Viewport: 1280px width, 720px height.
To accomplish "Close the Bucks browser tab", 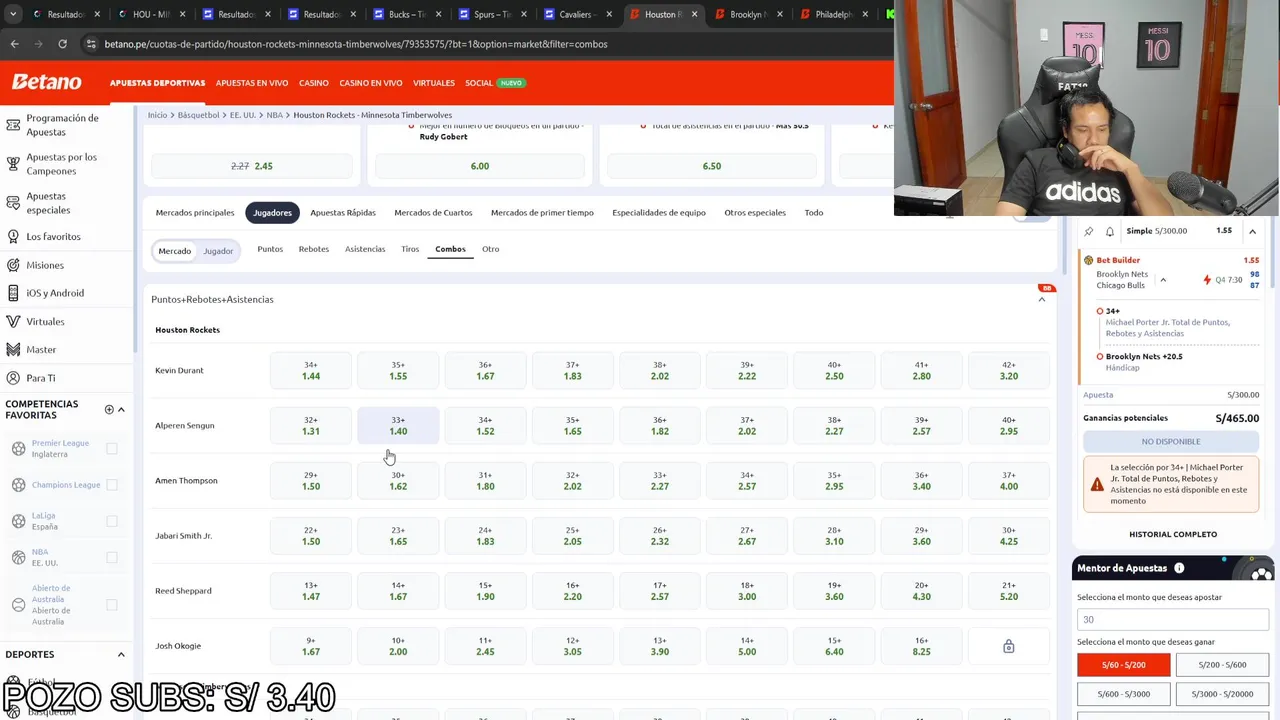I will tap(439, 15).
